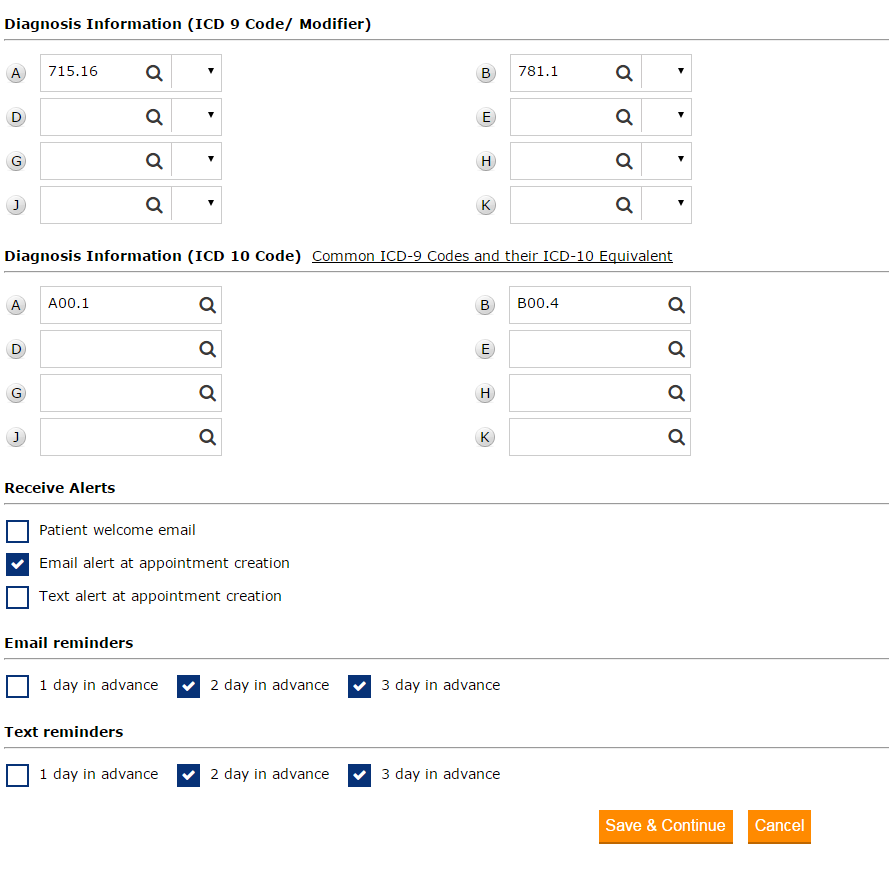This screenshot has height=871, width=889.
Task: Search codes for ICD 9 field D
Action: point(154,117)
